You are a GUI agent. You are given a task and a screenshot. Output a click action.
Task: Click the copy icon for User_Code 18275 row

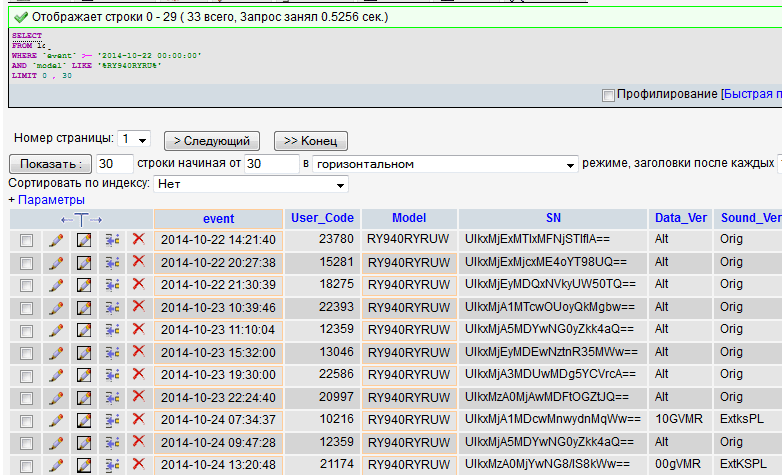pos(111,285)
